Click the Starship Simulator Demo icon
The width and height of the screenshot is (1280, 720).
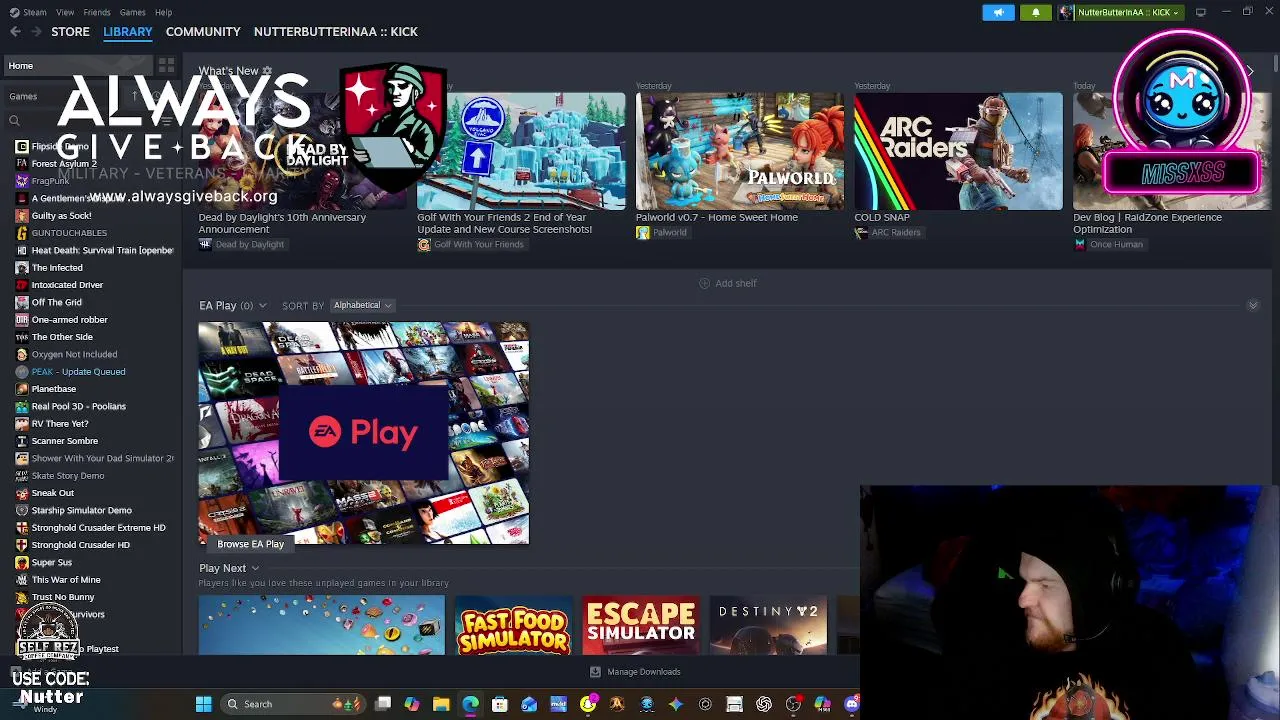coord(22,510)
